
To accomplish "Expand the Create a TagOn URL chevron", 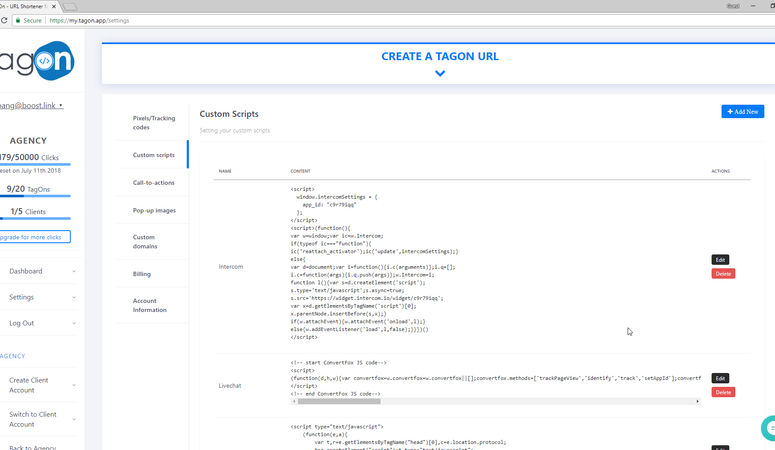I will pos(440,73).
